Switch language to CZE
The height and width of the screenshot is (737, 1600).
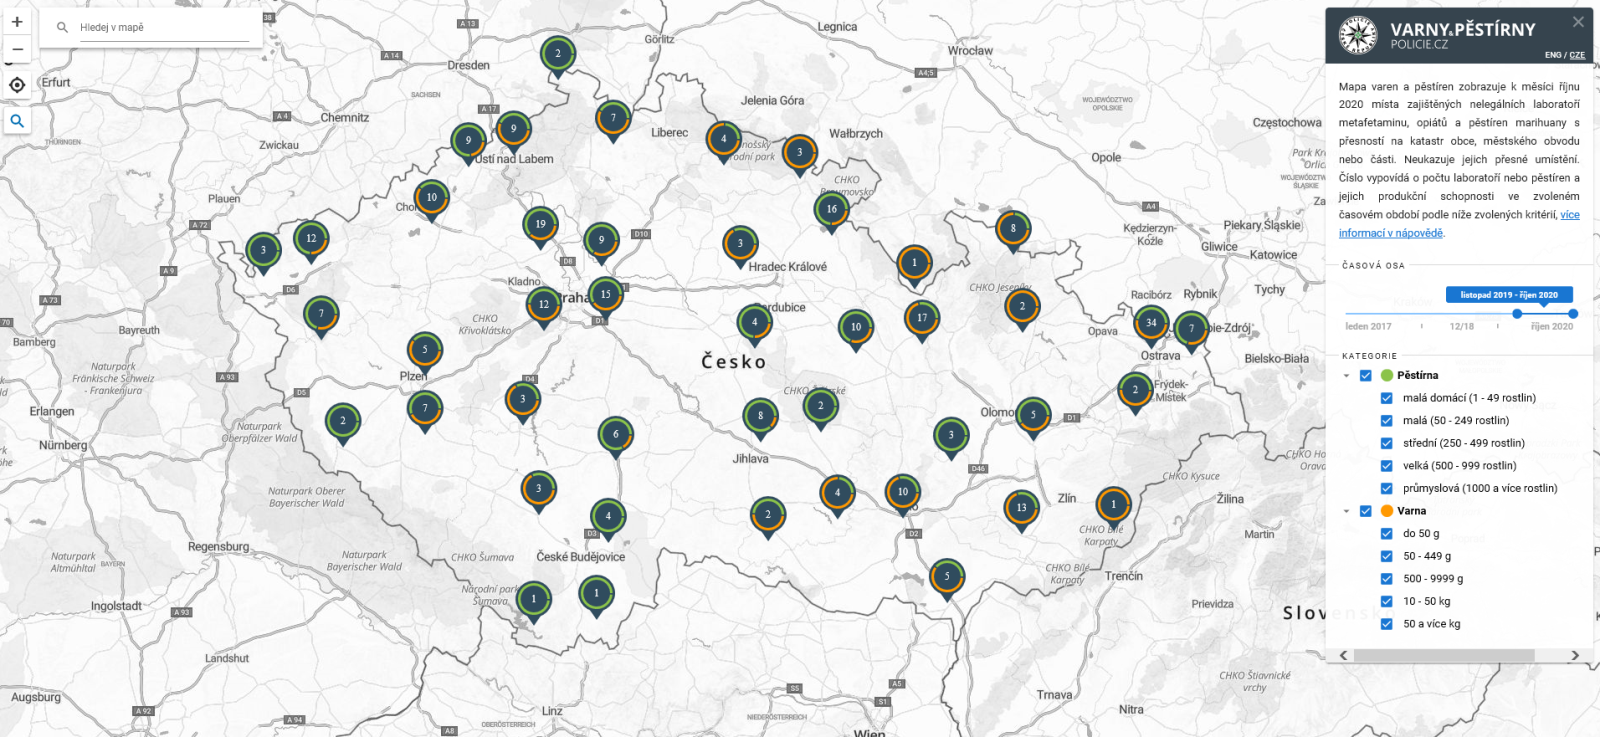point(1577,55)
